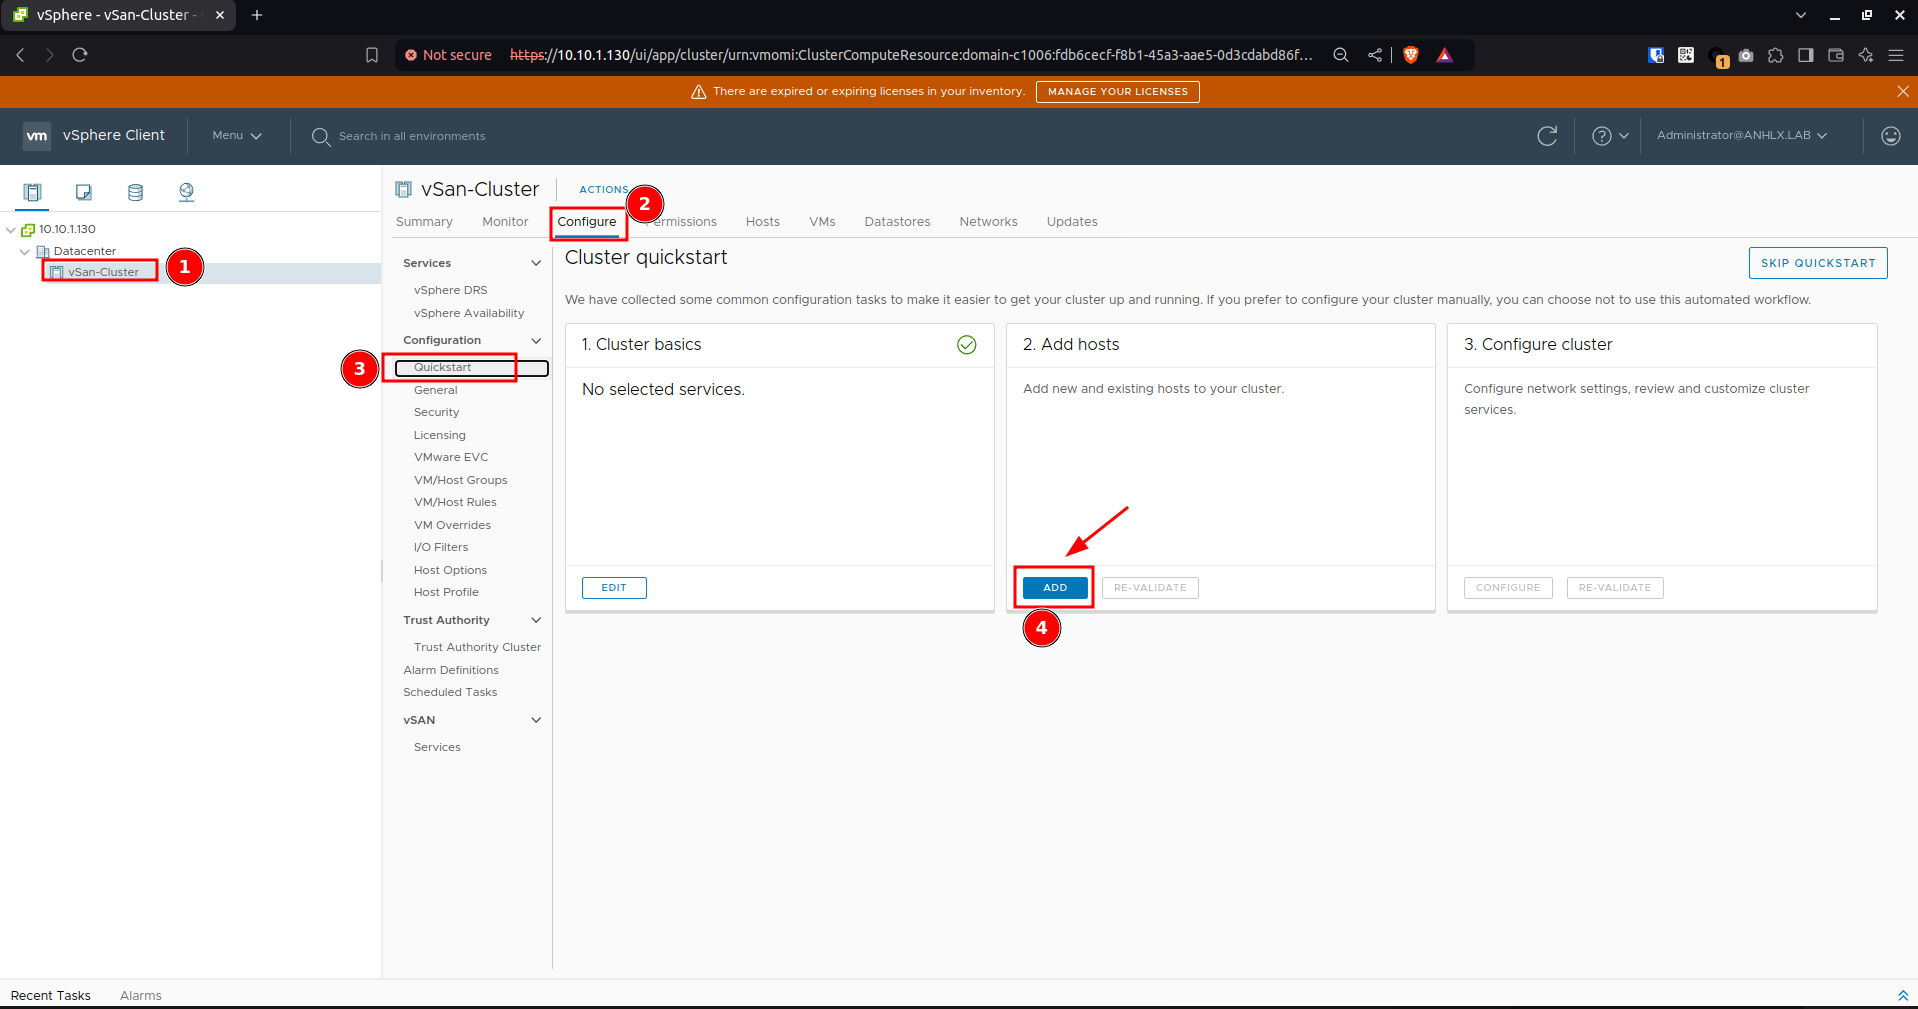1918x1009 pixels.
Task: Dismiss the expired licenses warning banner
Action: click(1902, 91)
